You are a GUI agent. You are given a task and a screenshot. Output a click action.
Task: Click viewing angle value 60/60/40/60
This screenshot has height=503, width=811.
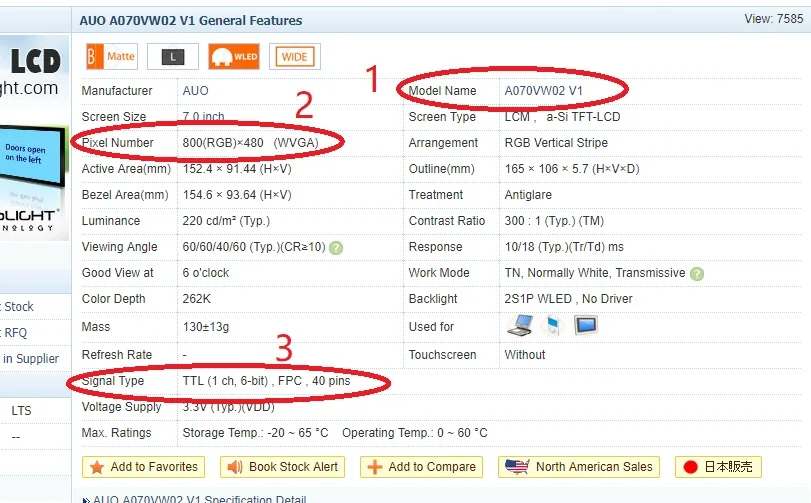tap(253, 247)
